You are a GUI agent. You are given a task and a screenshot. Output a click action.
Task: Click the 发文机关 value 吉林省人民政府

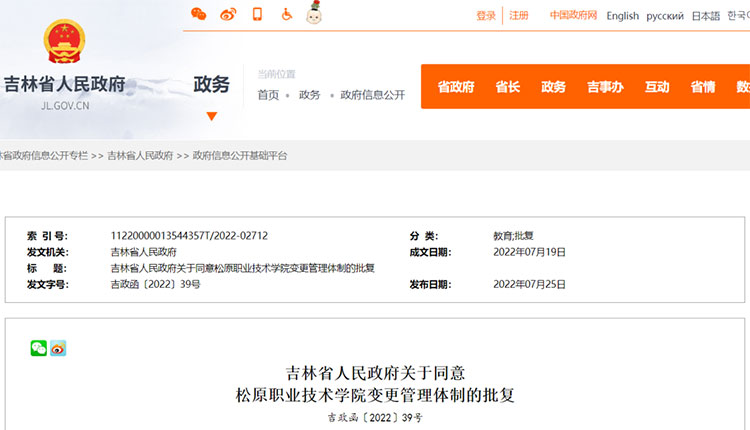[x=143, y=252]
